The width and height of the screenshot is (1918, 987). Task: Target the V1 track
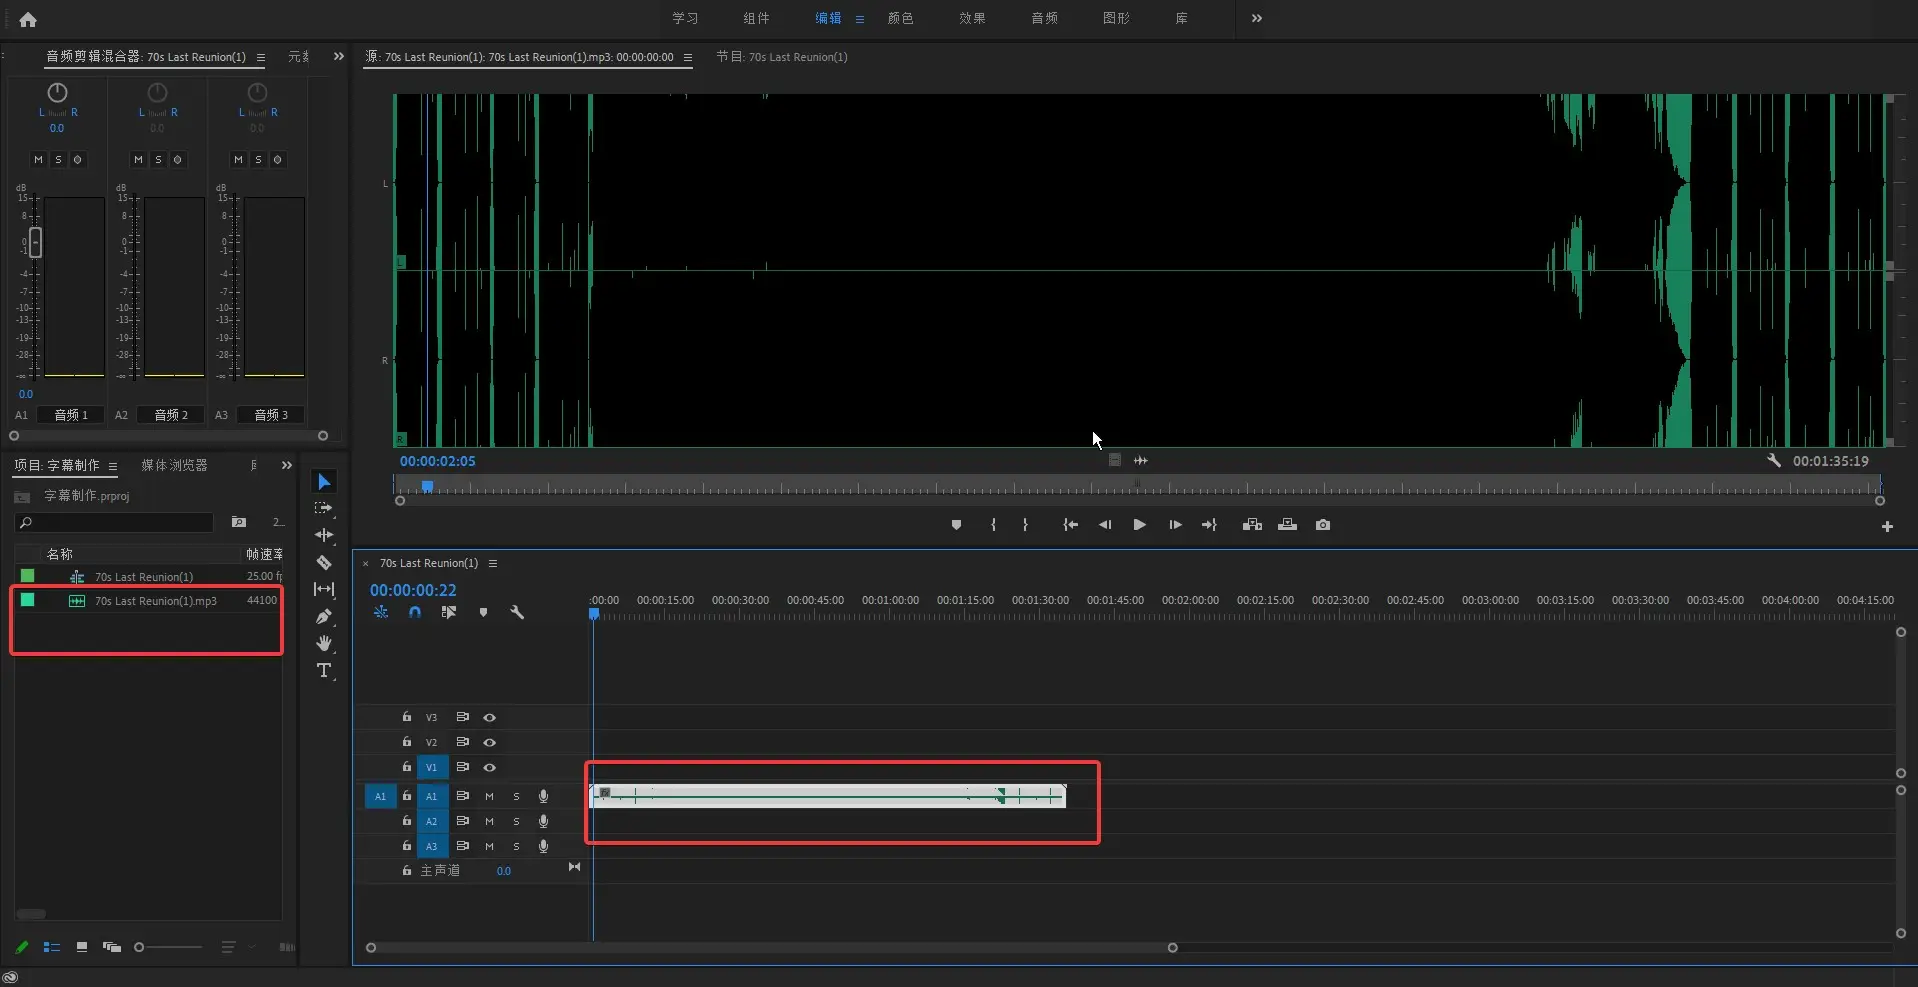432,768
